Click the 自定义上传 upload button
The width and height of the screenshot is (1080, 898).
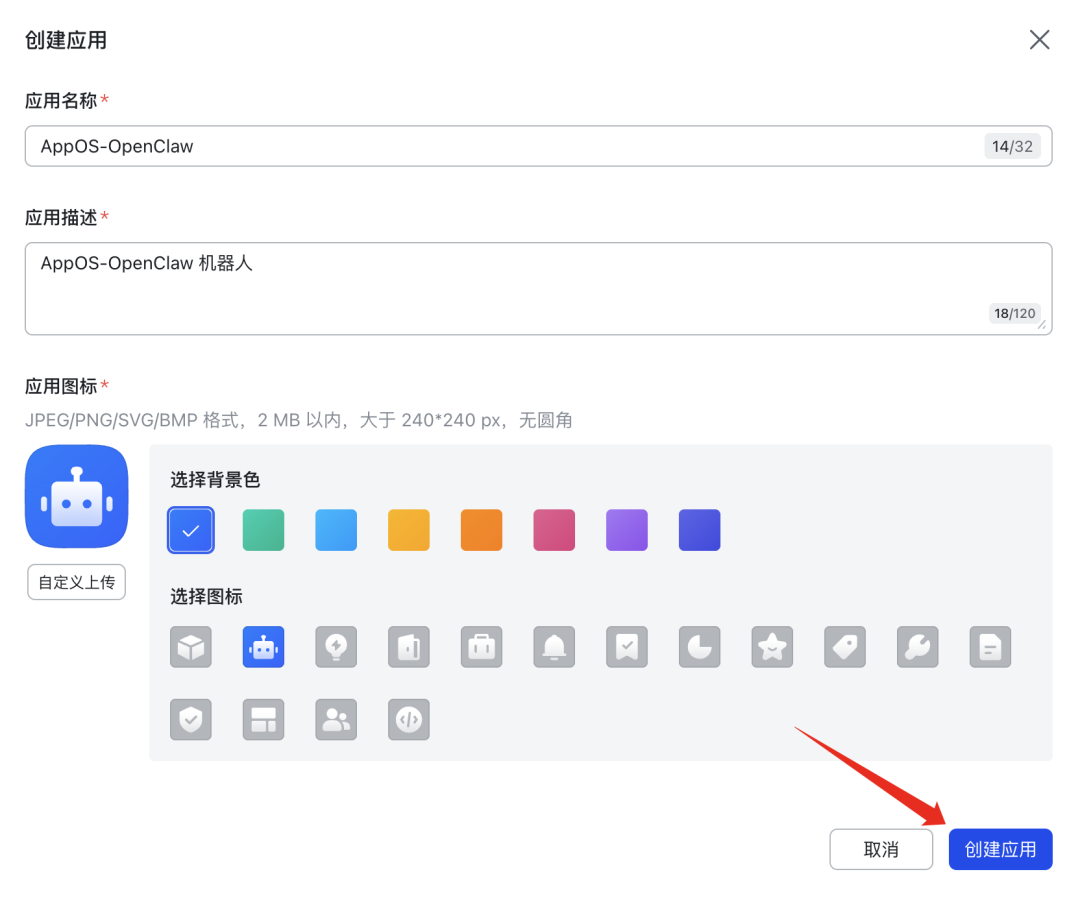coord(76,581)
